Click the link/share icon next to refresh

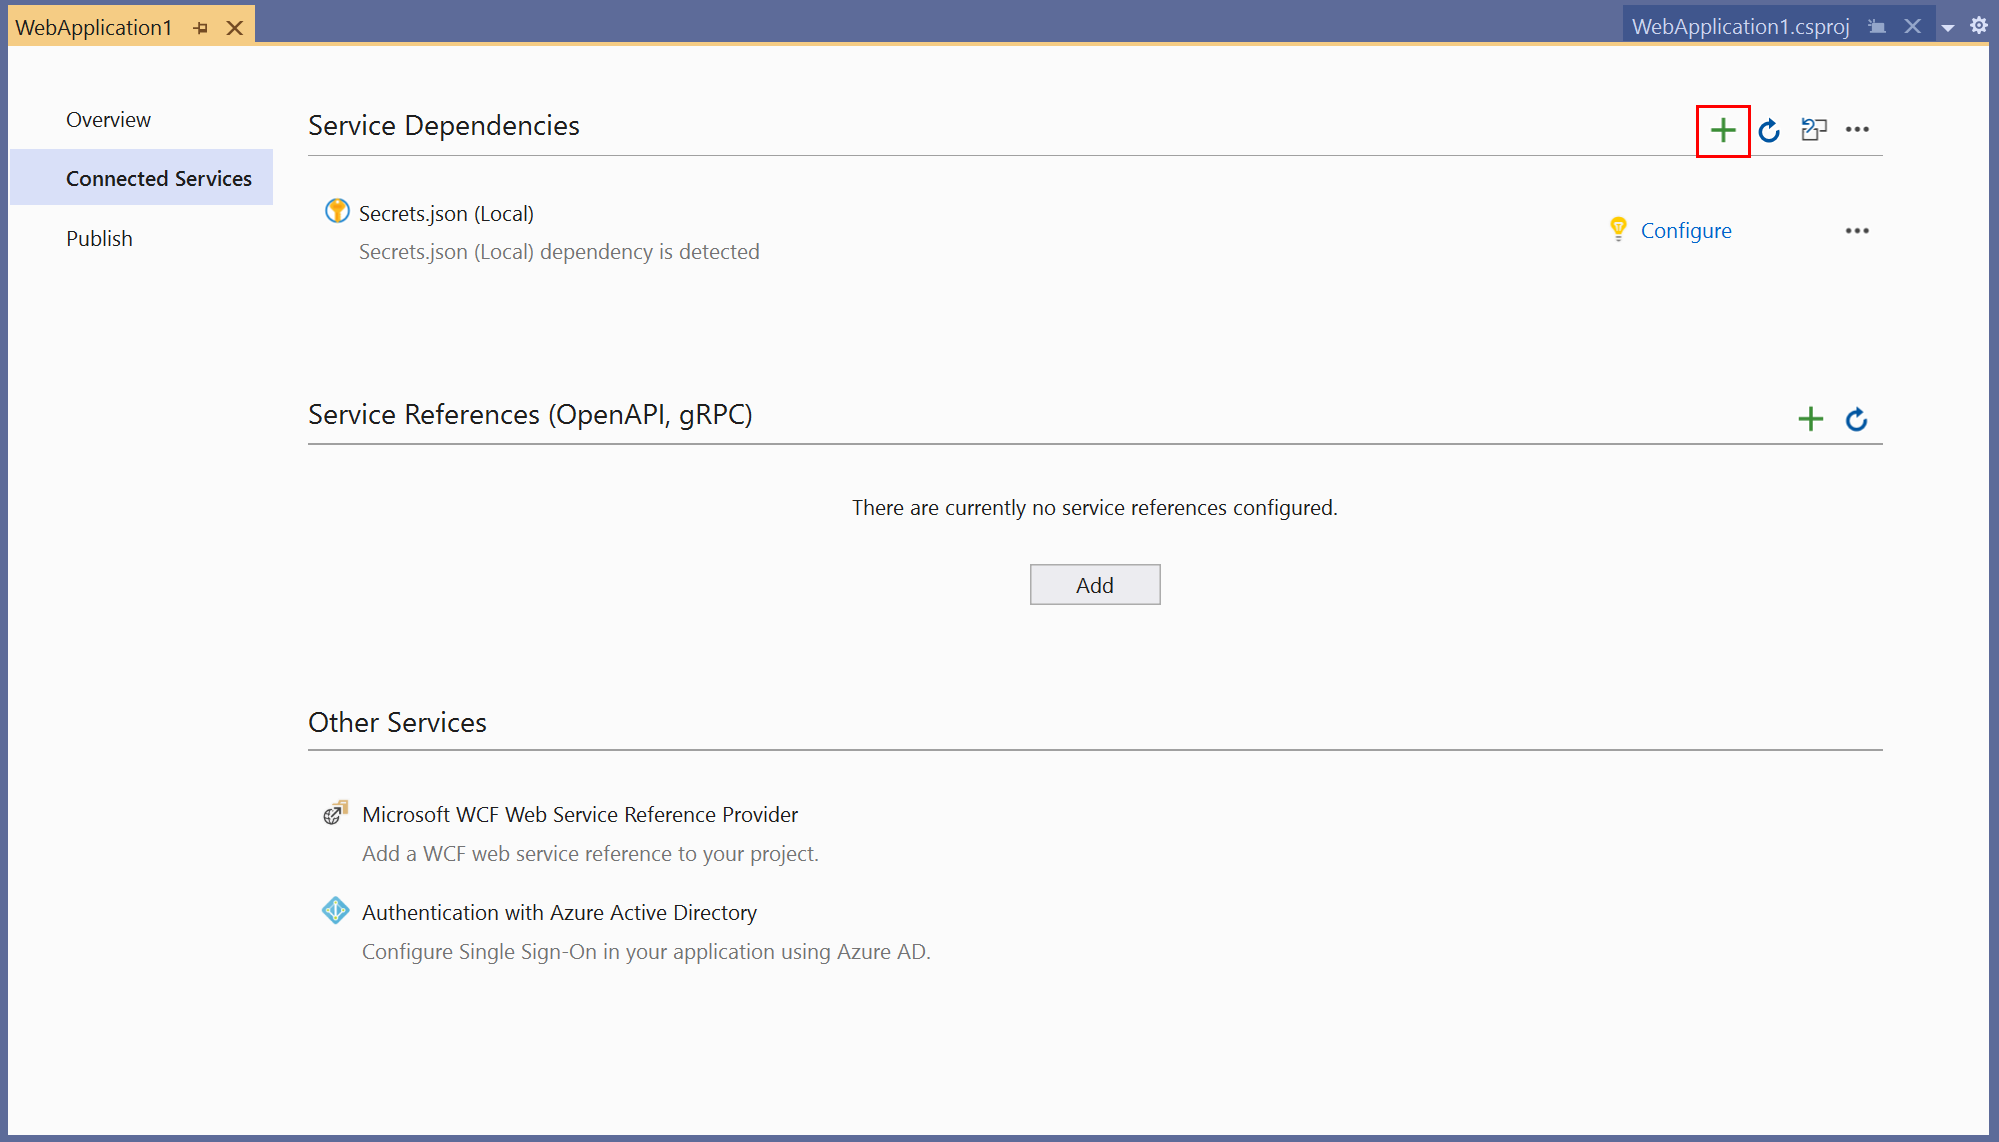click(x=1814, y=128)
